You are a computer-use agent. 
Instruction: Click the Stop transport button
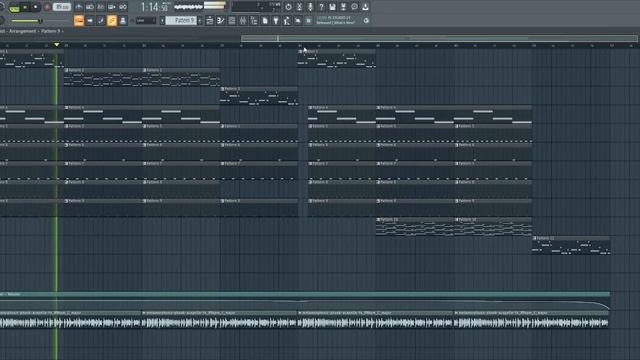(x=36, y=7)
